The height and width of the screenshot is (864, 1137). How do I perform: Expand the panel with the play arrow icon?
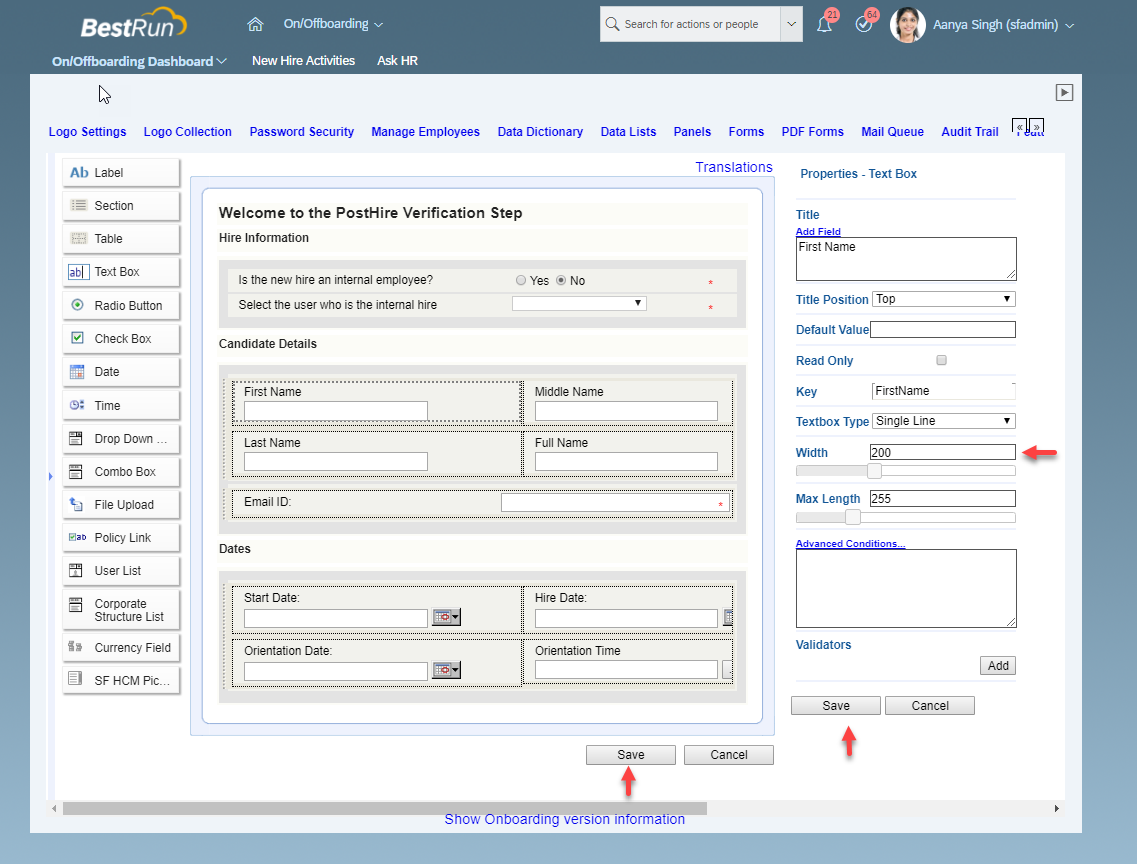(x=1064, y=93)
